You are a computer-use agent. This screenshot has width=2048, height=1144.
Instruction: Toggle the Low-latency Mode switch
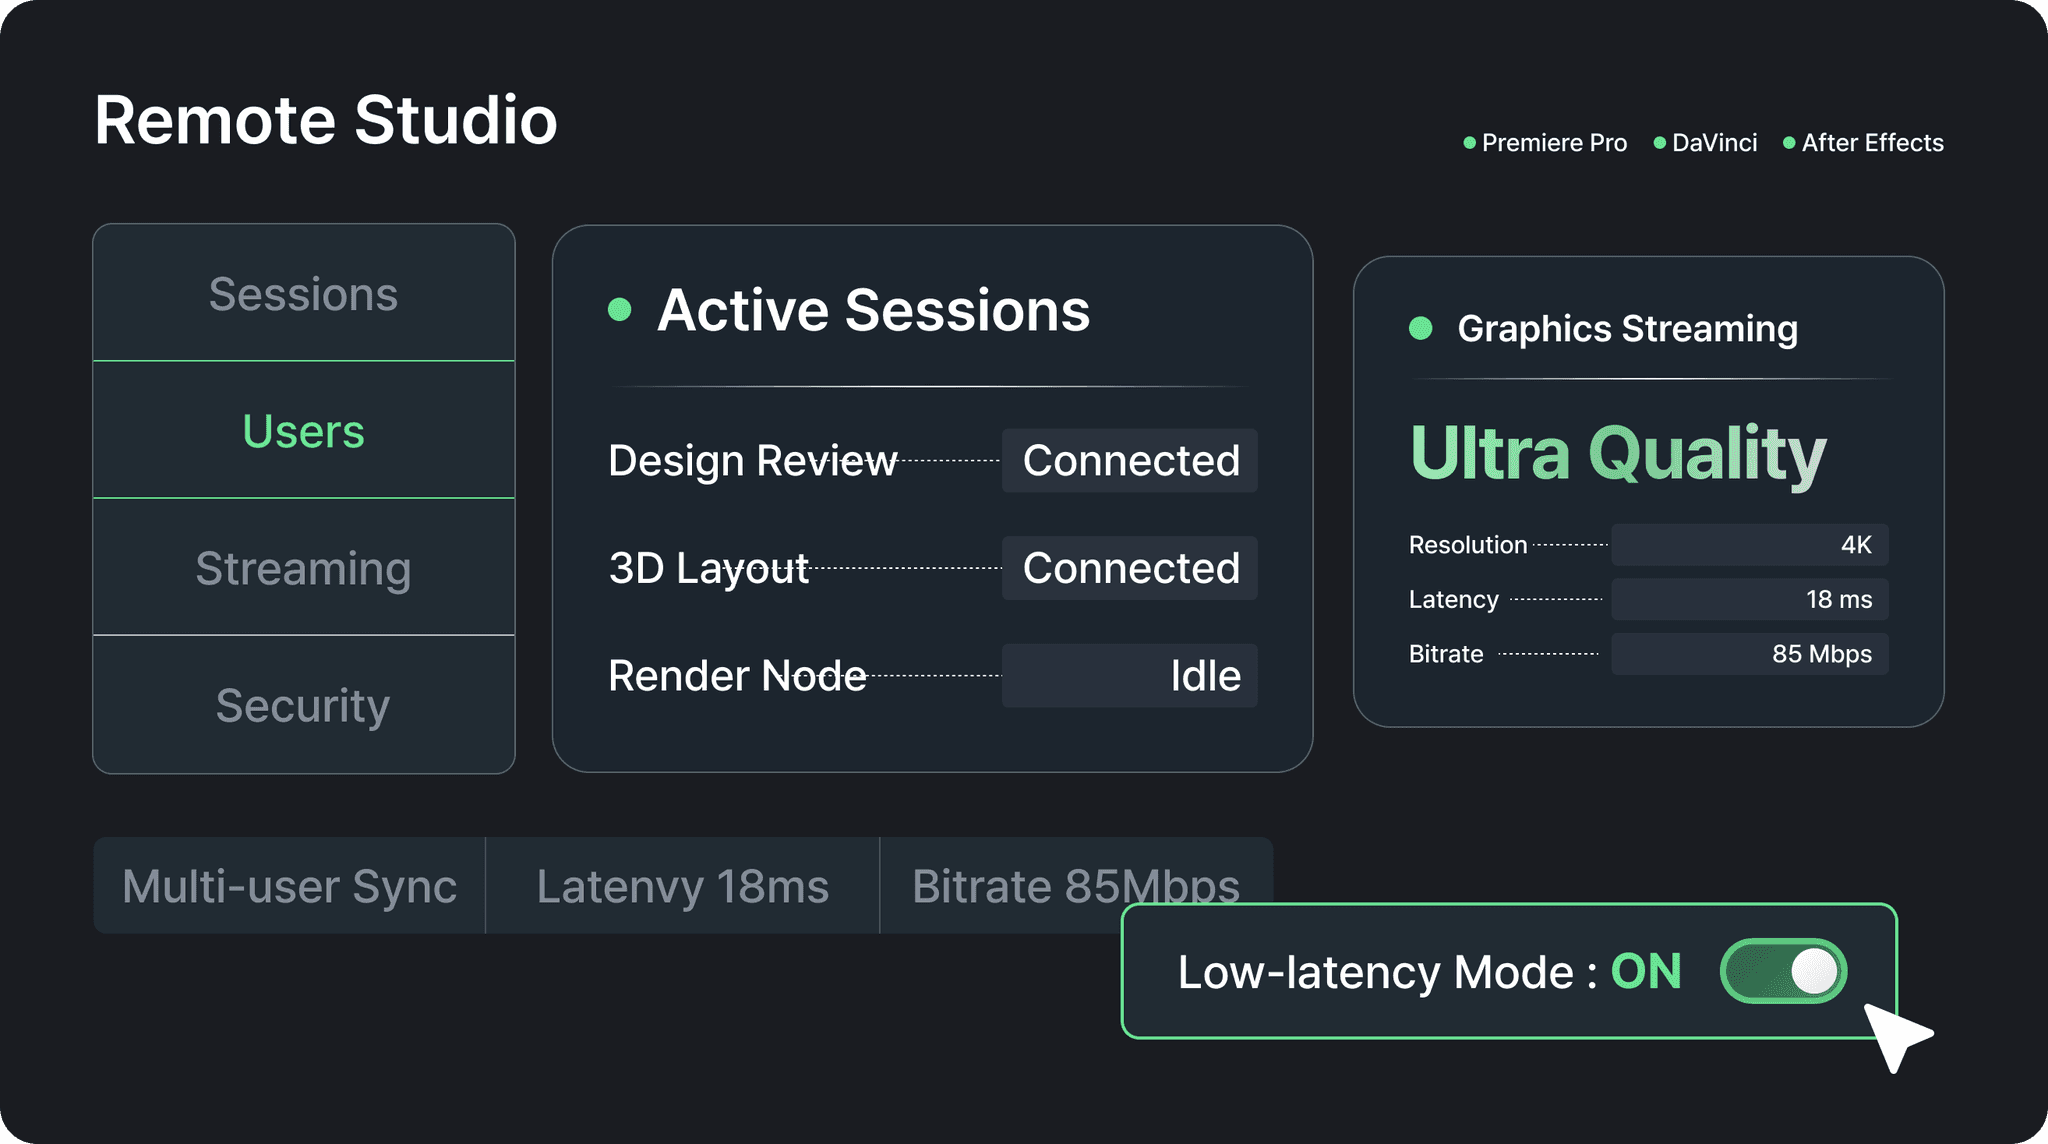pos(1783,971)
